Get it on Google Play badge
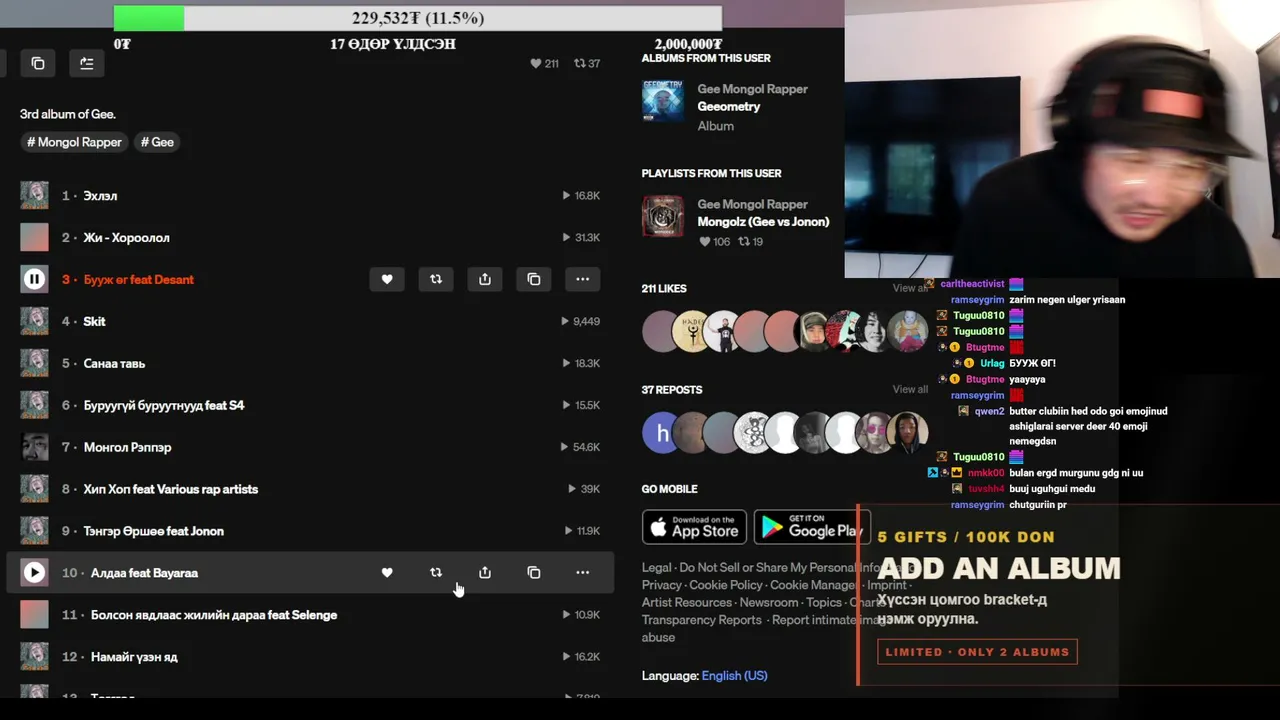Image resolution: width=1280 pixels, height=720 pixels. (x=812, y=527)
